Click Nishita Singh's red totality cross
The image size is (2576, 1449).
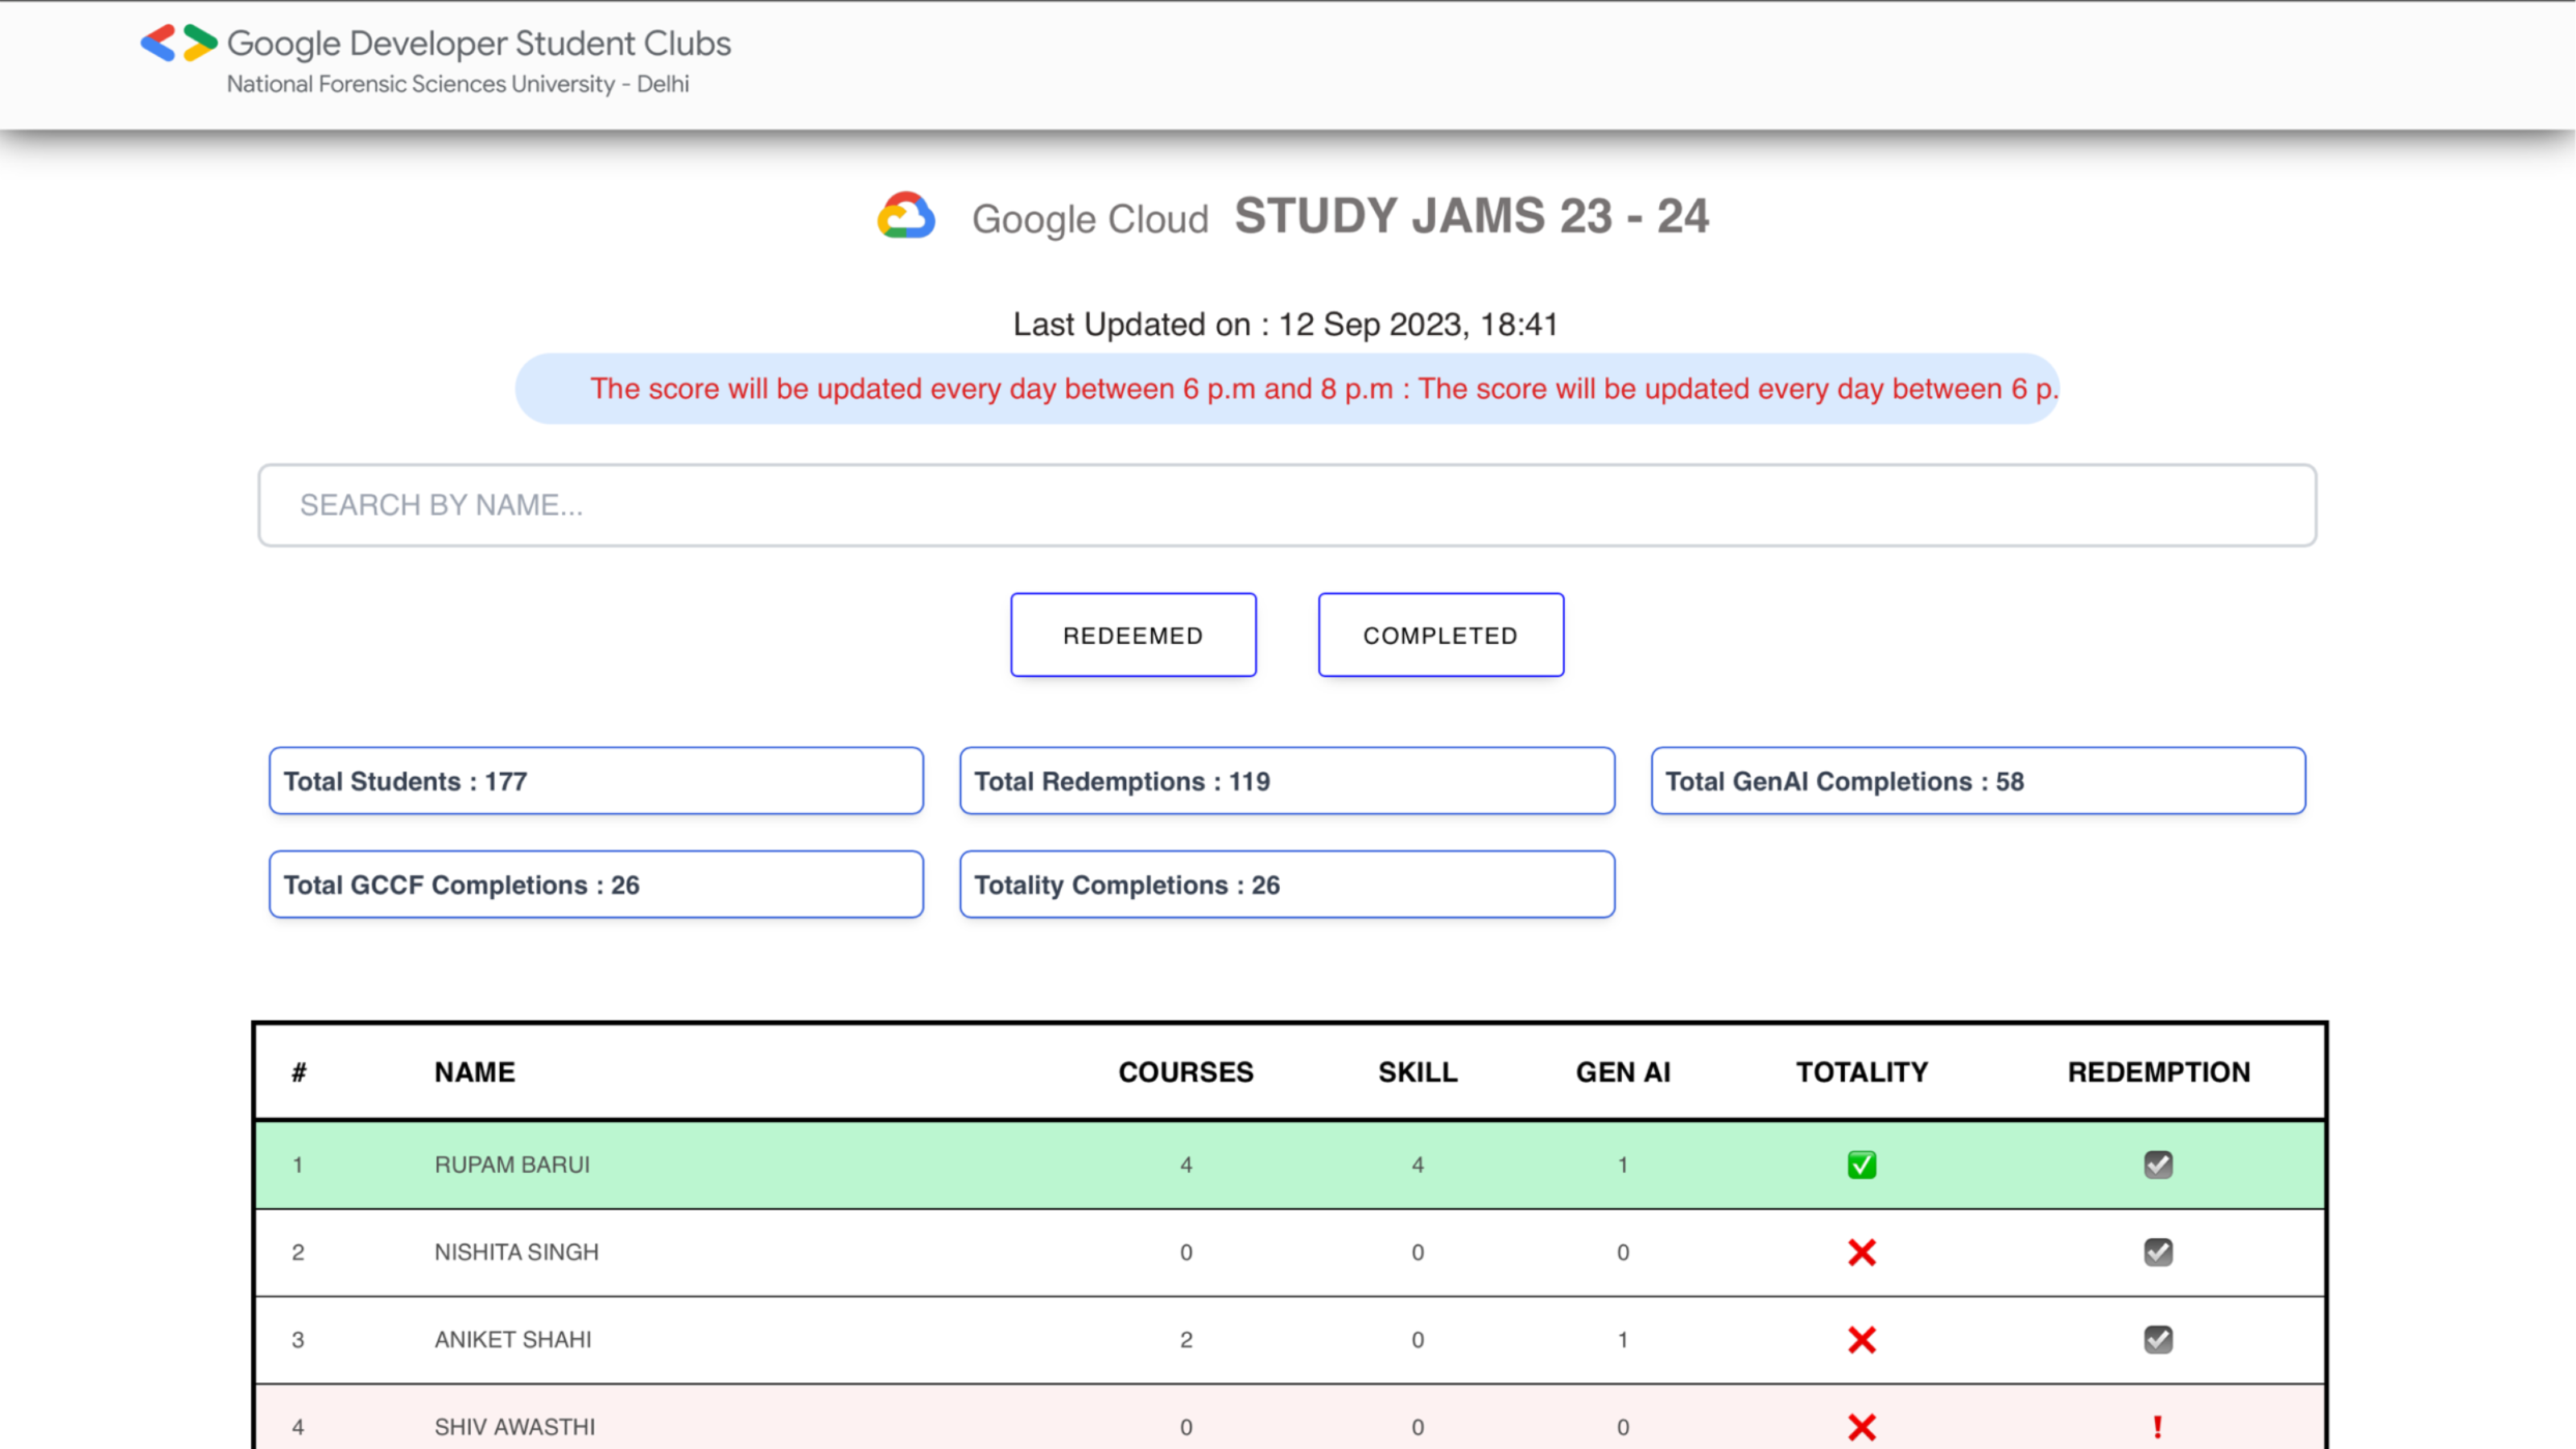[x=1861, y=1252]
